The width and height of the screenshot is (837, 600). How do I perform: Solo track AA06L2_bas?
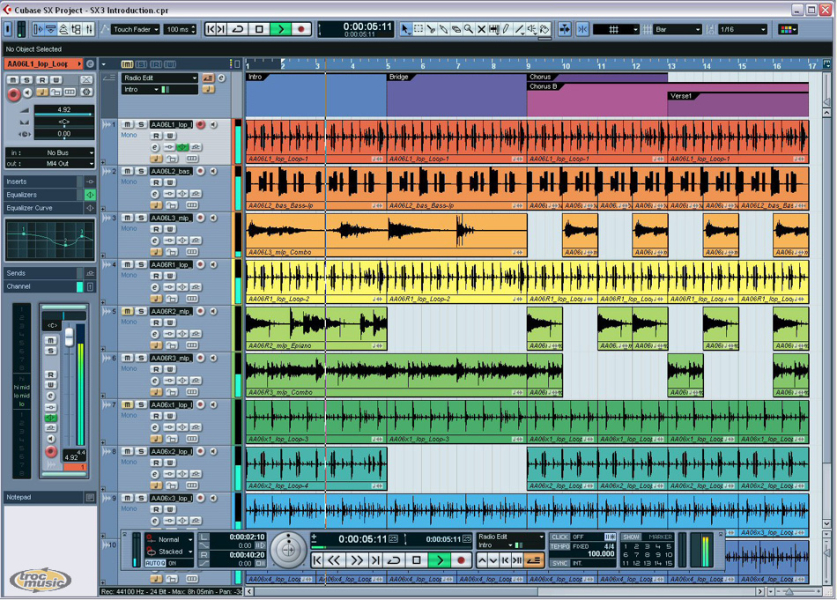point(141,171)
